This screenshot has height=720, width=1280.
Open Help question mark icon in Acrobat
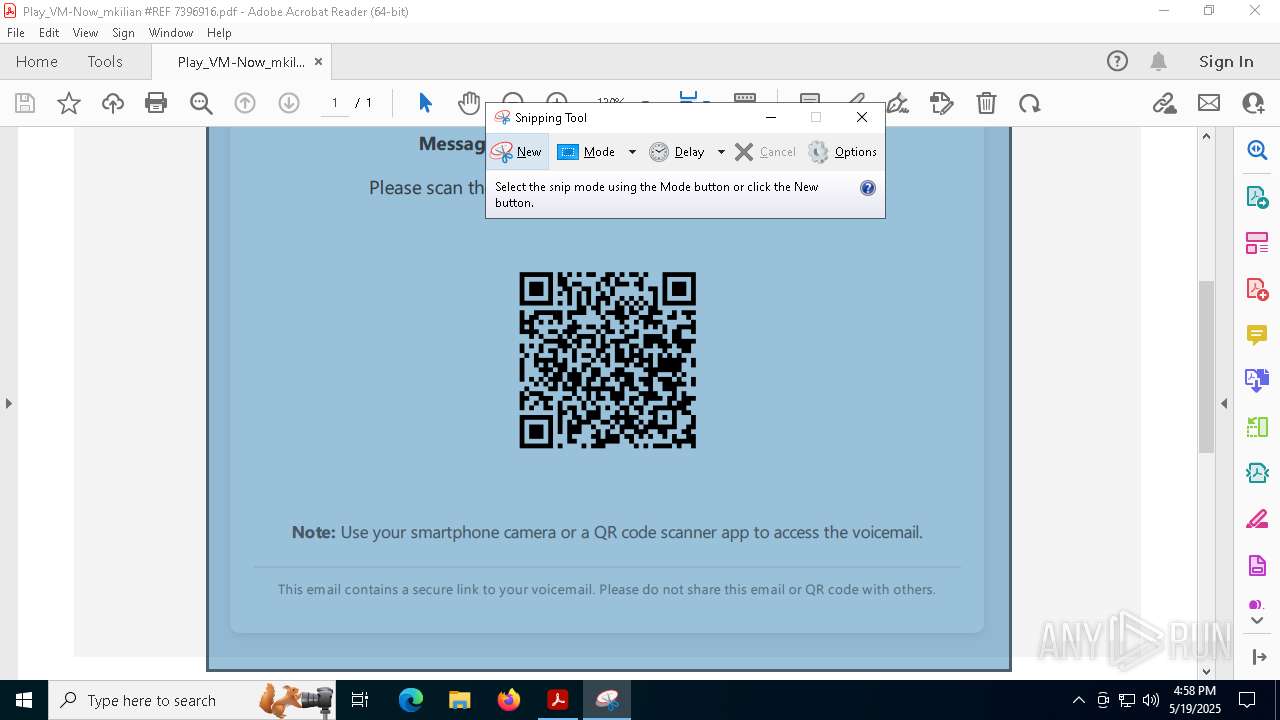coord(1117,61)
